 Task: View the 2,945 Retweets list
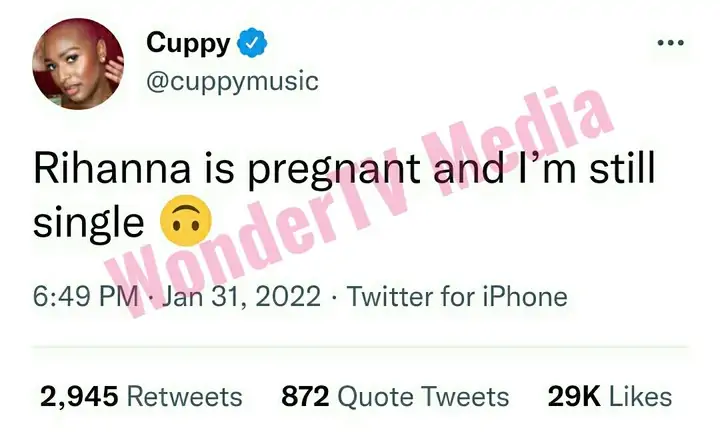[141, 397]
